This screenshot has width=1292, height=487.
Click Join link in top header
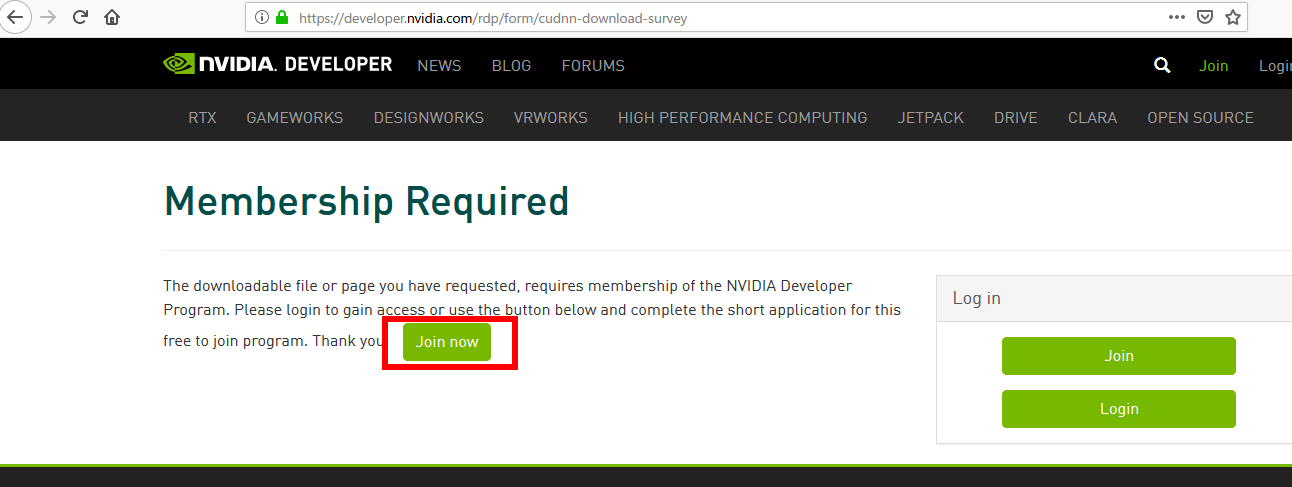click(1214, 65)
